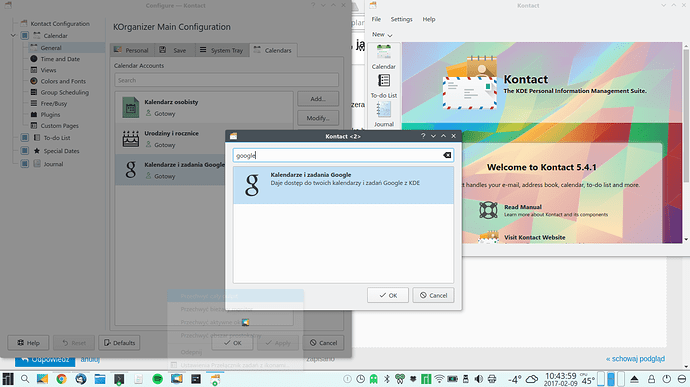Open the Help menu in Kontact
The image size is (690, 387).
(429, 19)
